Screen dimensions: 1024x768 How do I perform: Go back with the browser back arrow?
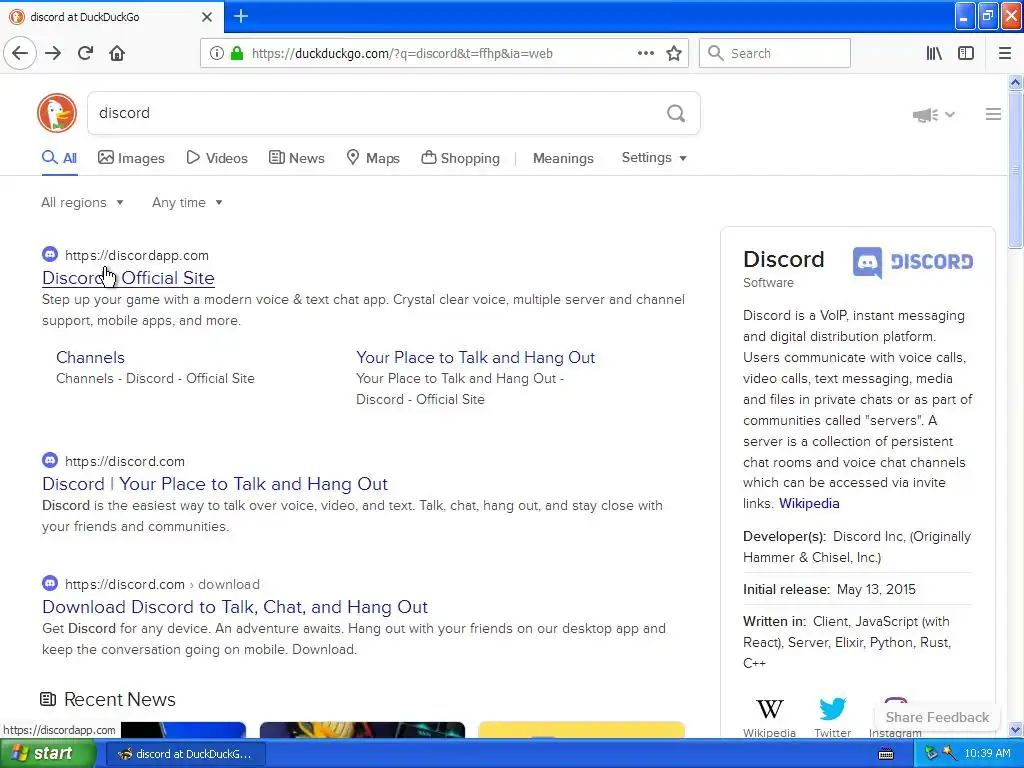point(20,53)
